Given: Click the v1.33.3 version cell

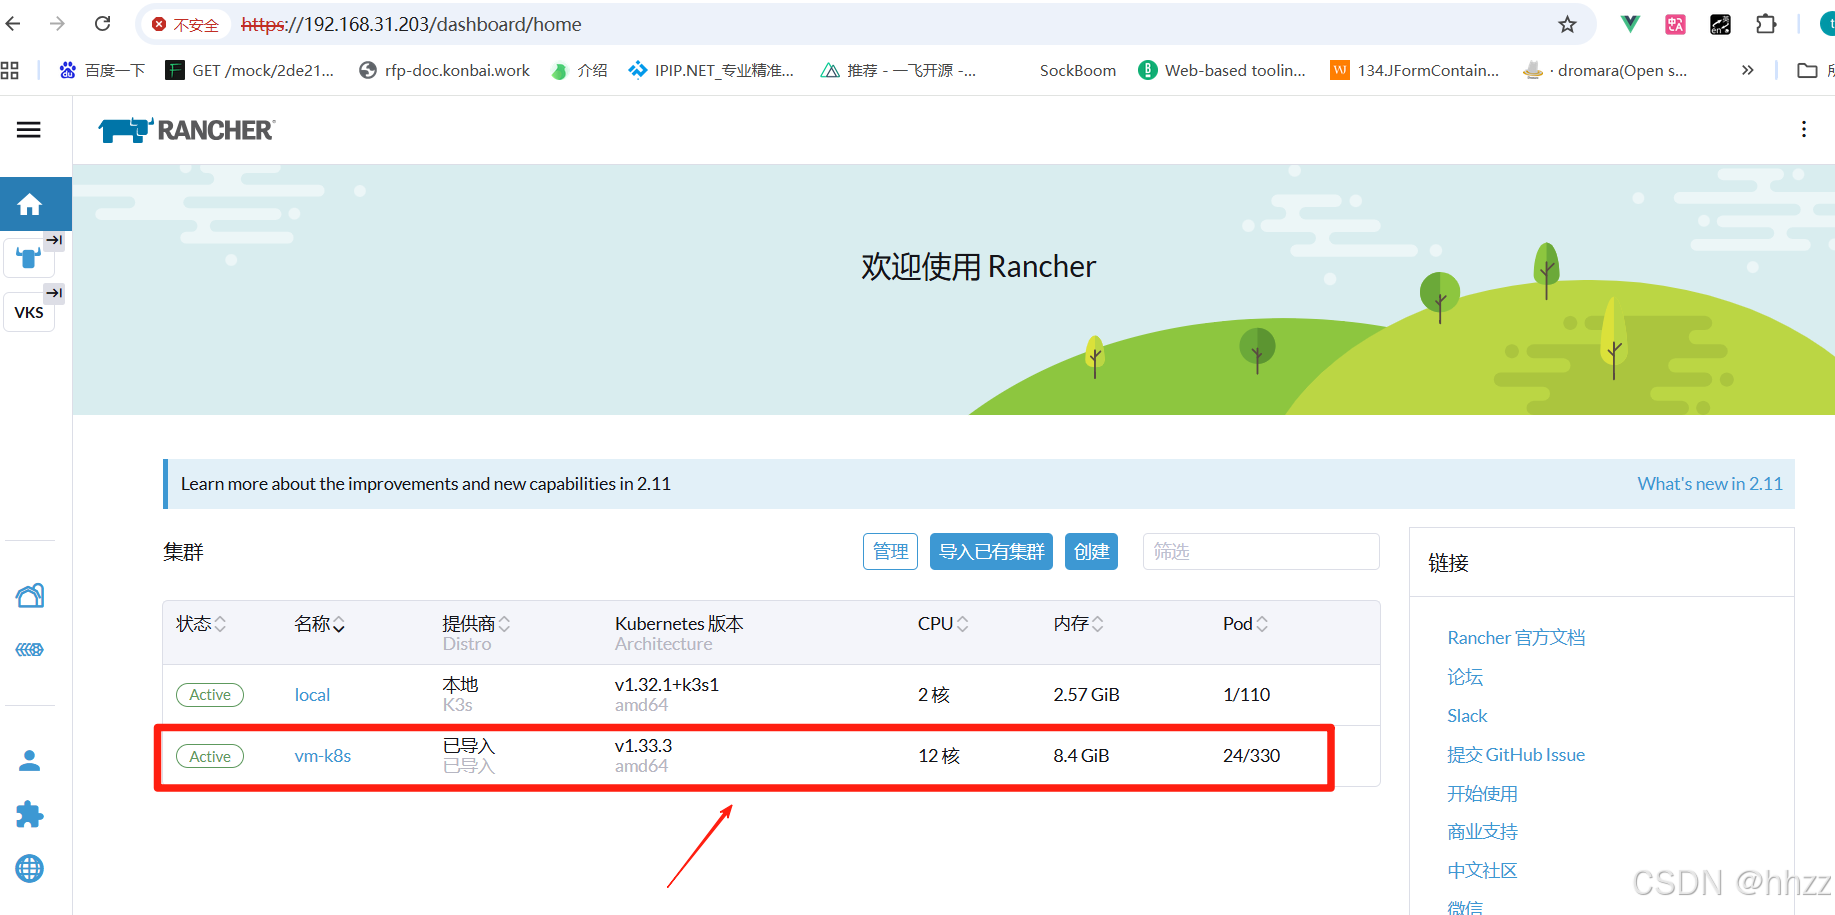Looking at the screenshot, I should point(643,746).
